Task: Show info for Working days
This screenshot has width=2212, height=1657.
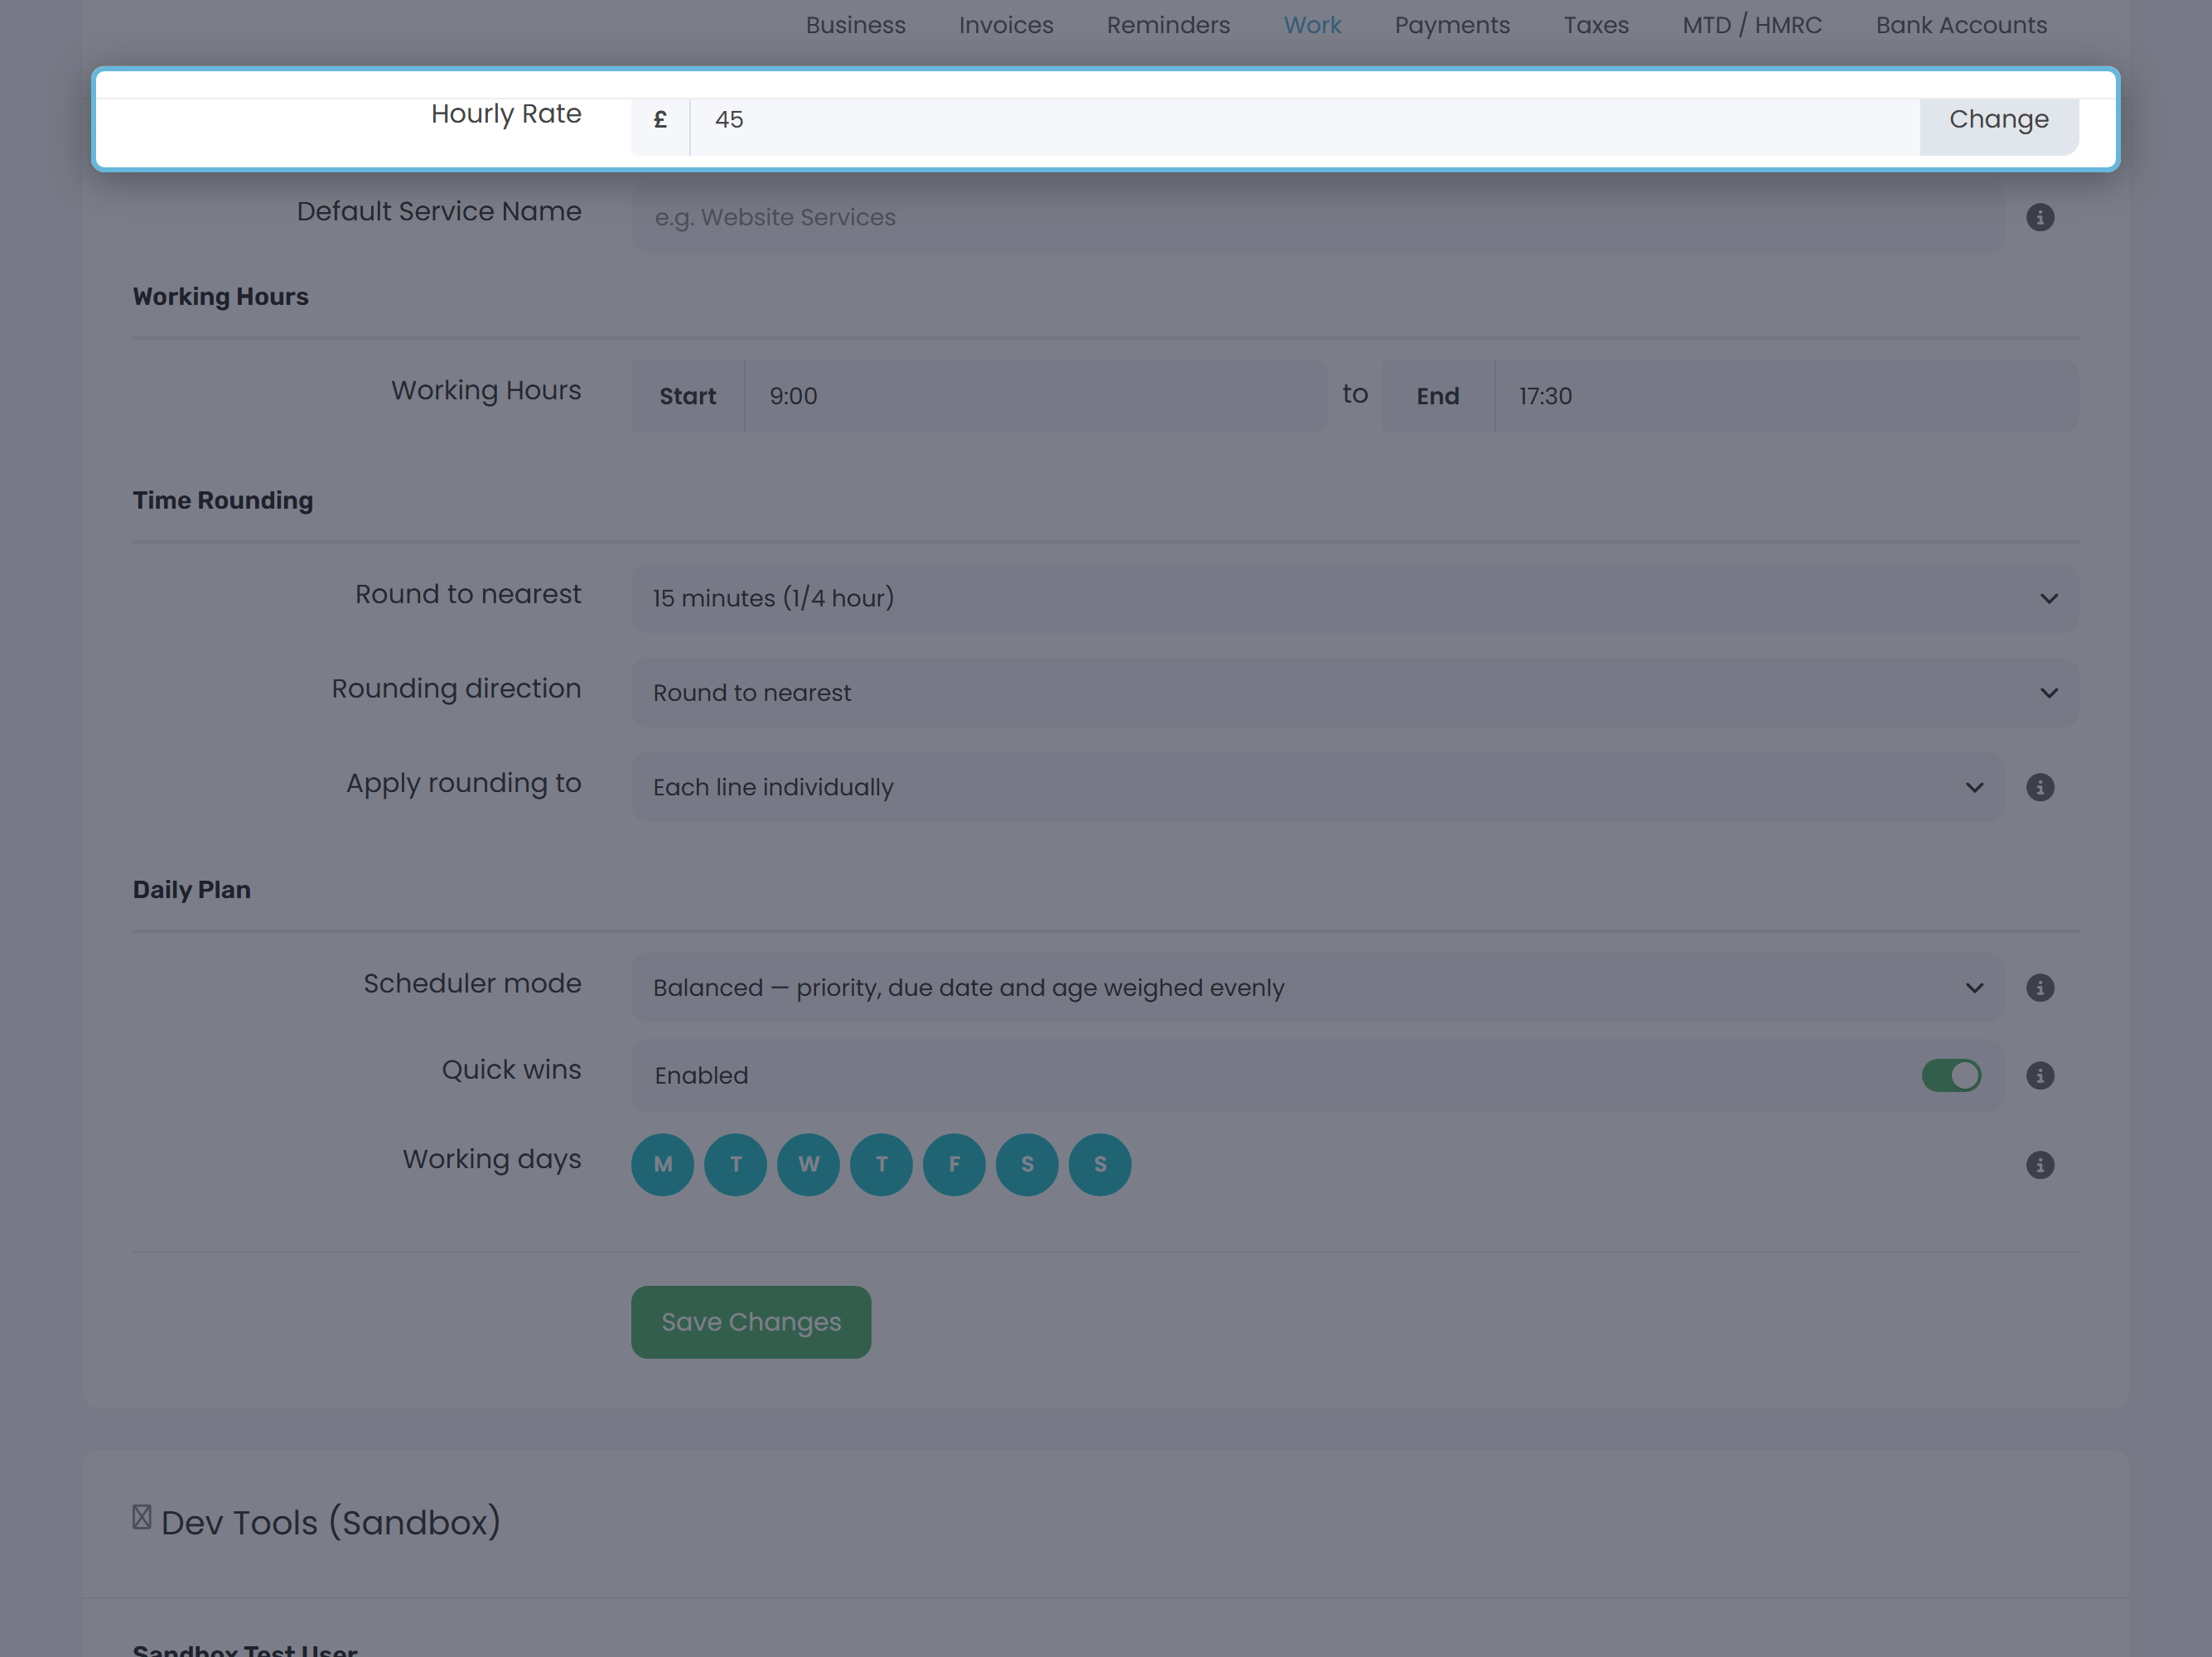Action: click(2040, 1165)
